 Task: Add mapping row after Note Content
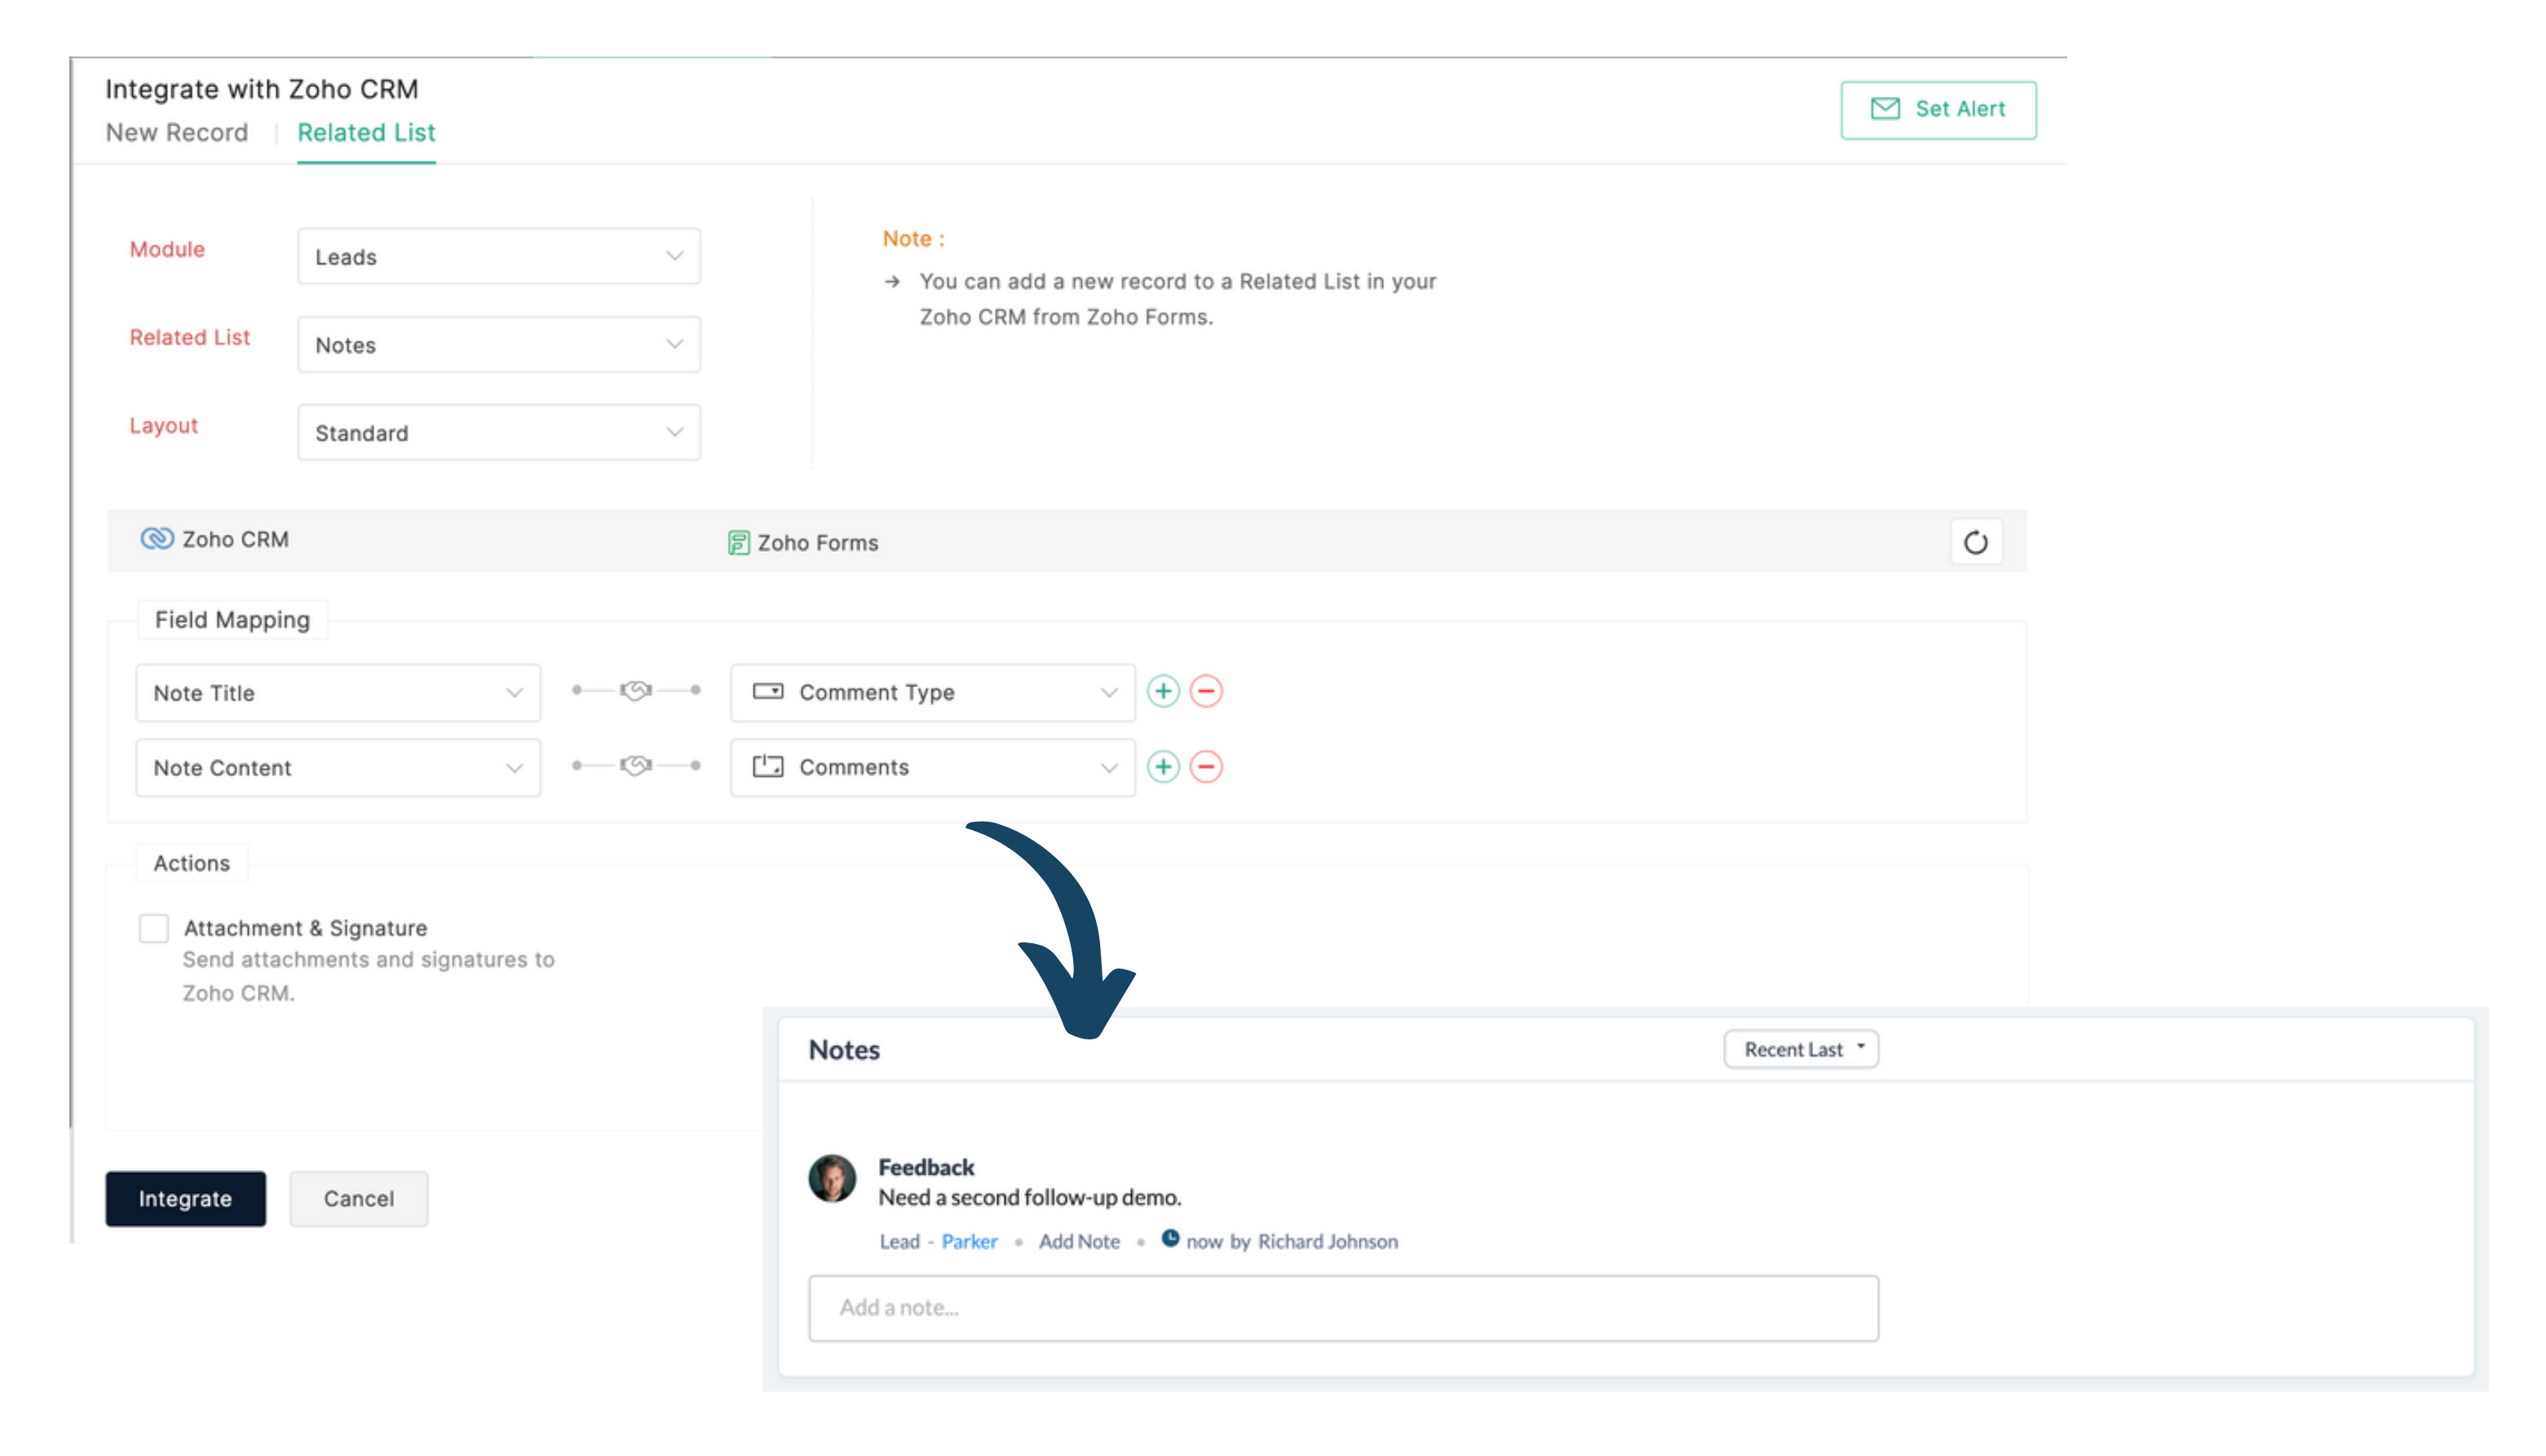click(x=1162, y=767)
